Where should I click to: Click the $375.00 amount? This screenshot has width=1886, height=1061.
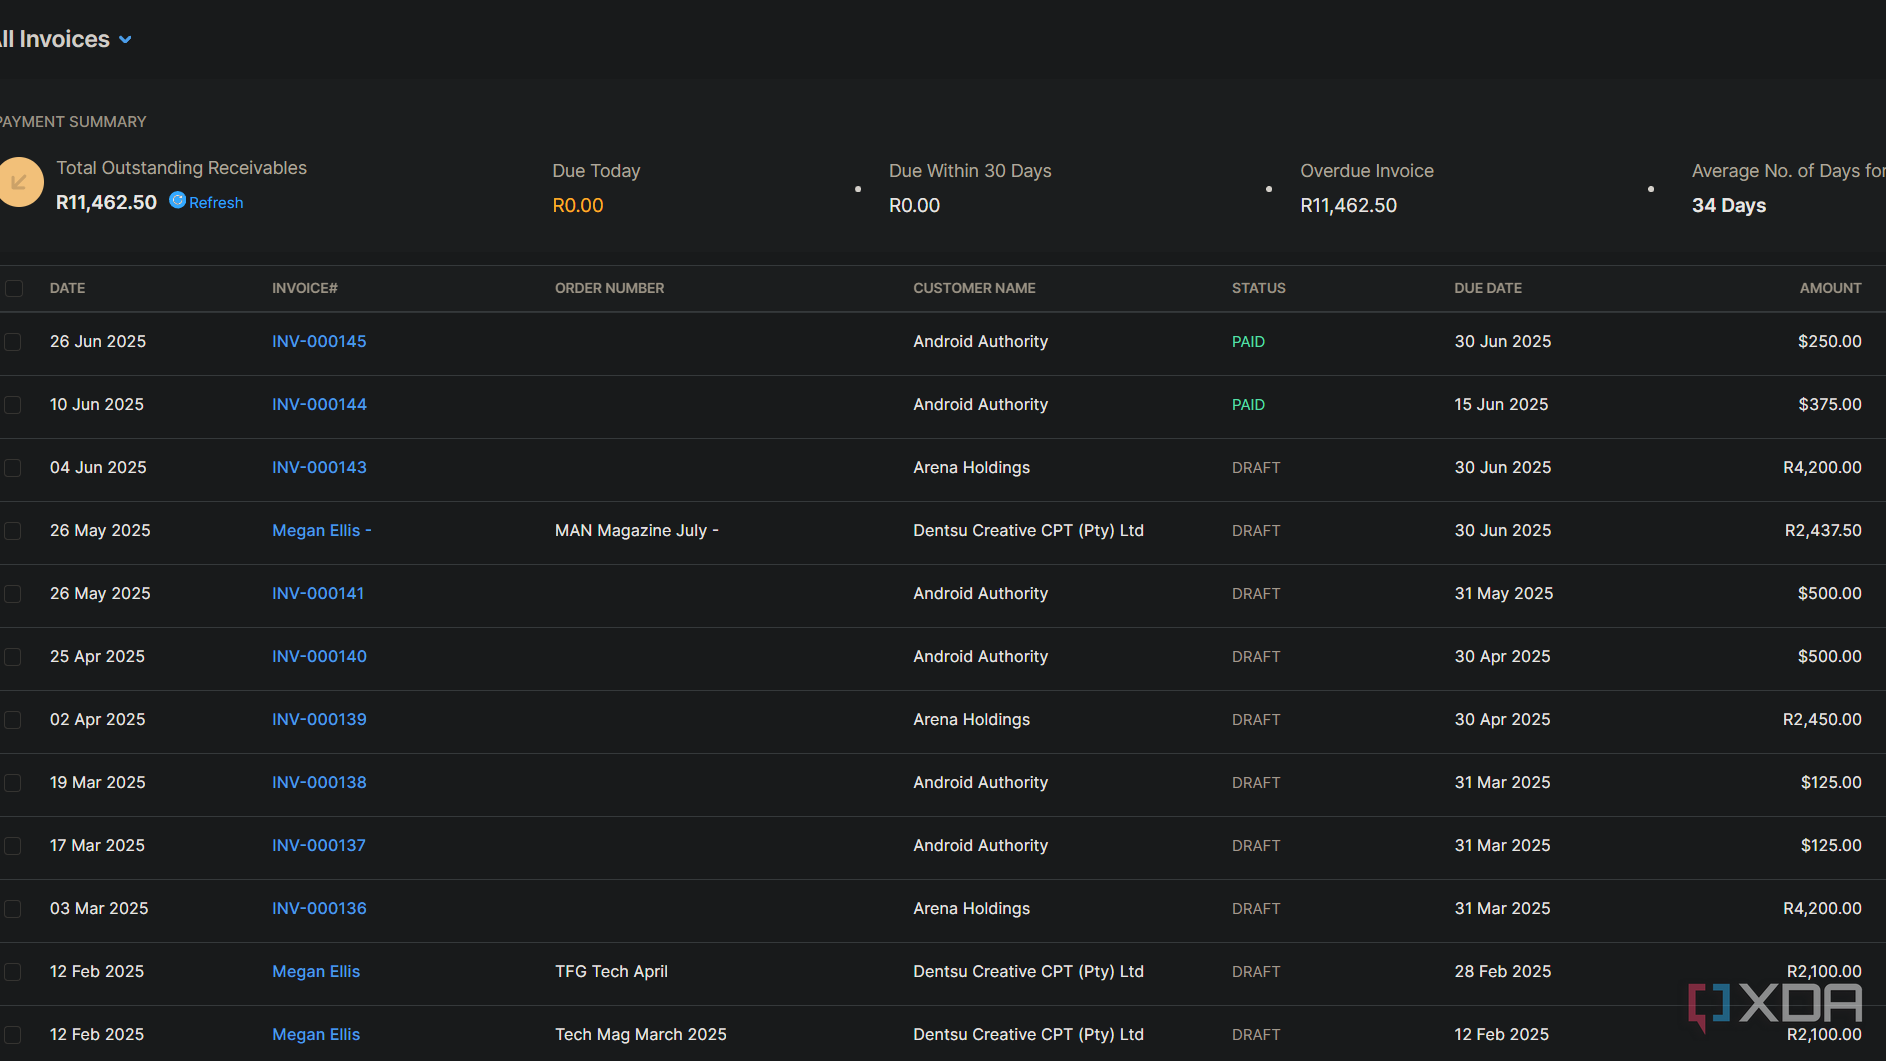pos(1830,404)
